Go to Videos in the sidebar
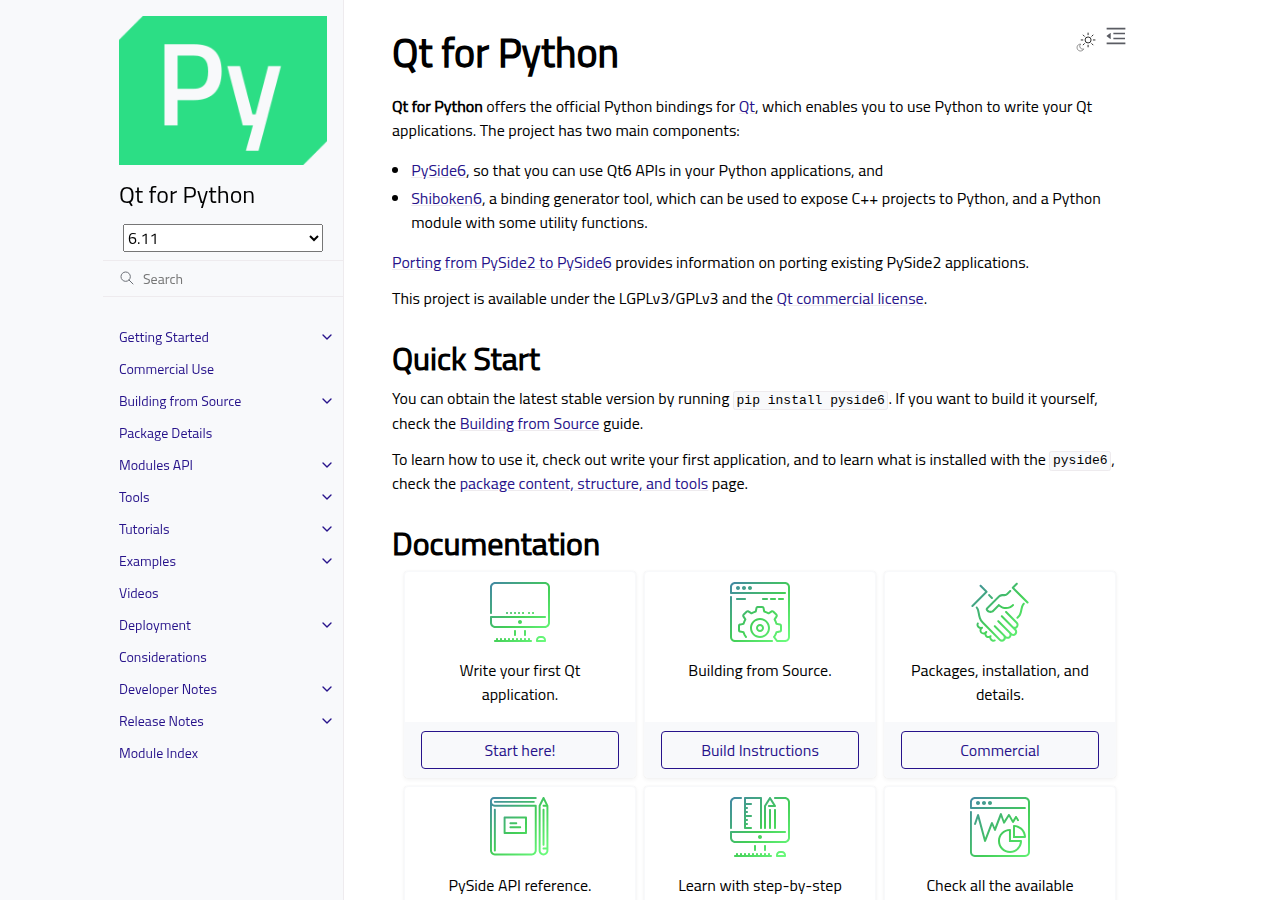Viewport: 1280px width, 900px height. 139,593
